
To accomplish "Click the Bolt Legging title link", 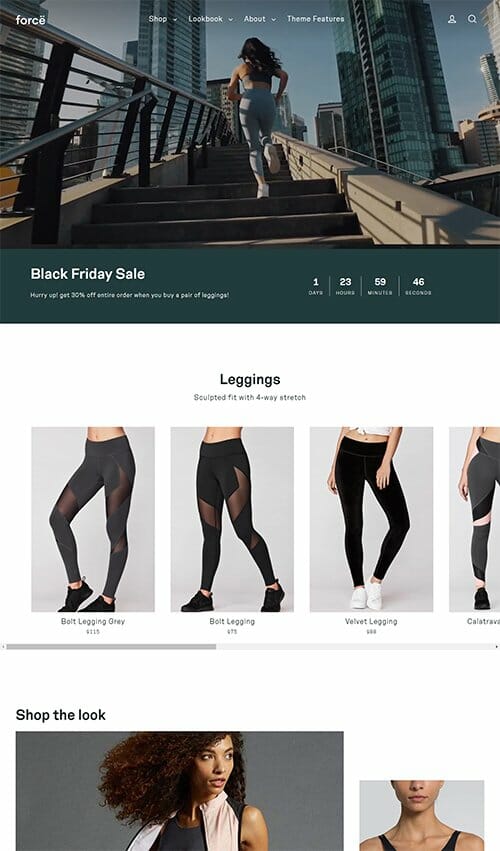I will click(x=232, y=621).
